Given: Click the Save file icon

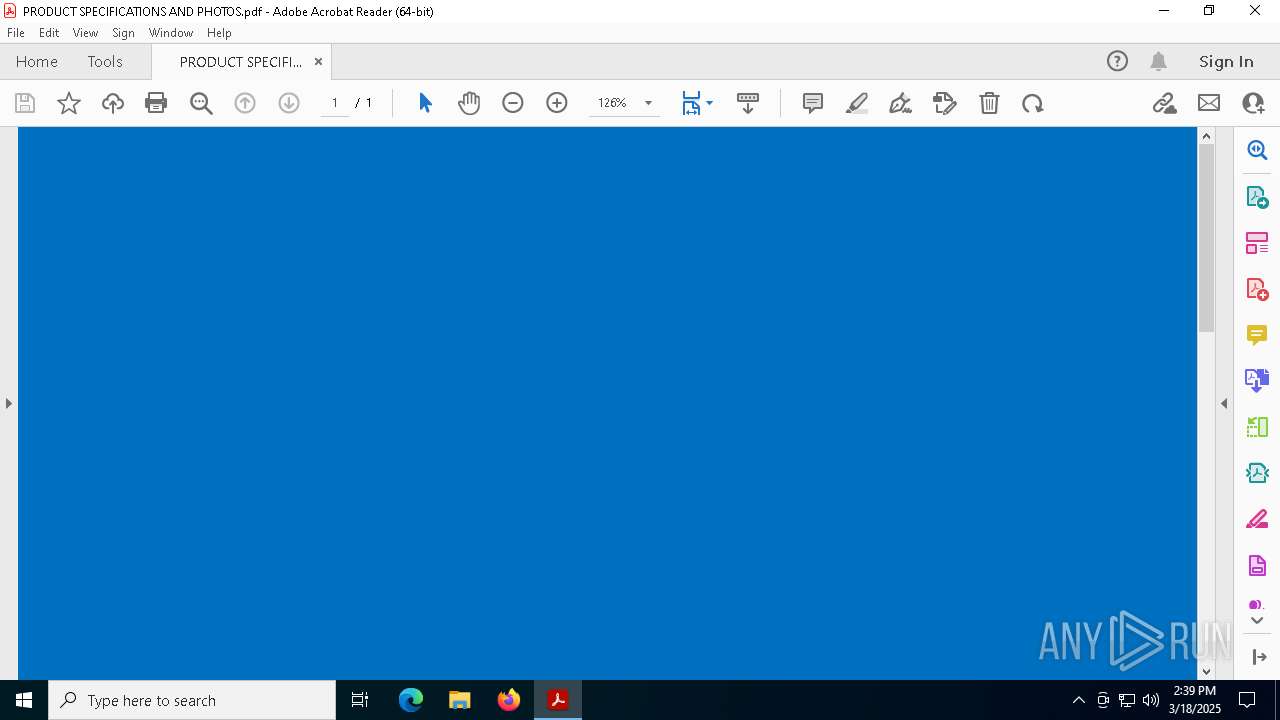Looking at the screenshot, I should pos(25,103).
